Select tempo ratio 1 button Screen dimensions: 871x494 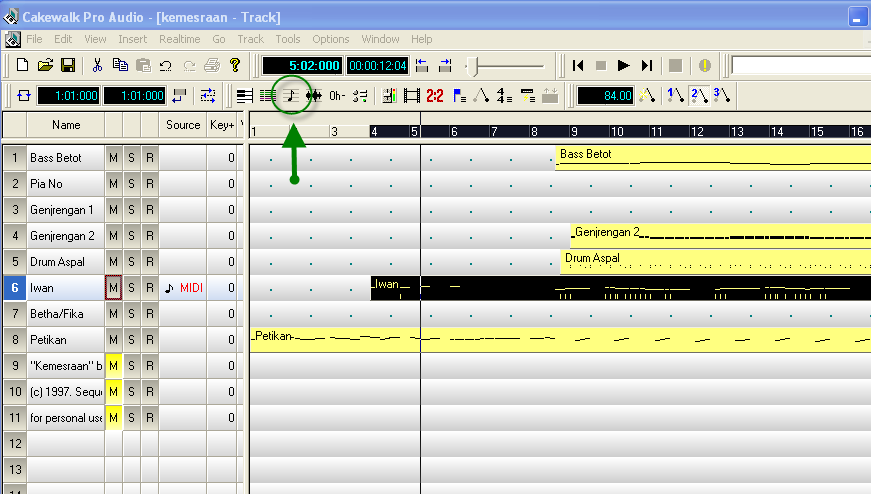pos(675,96)
